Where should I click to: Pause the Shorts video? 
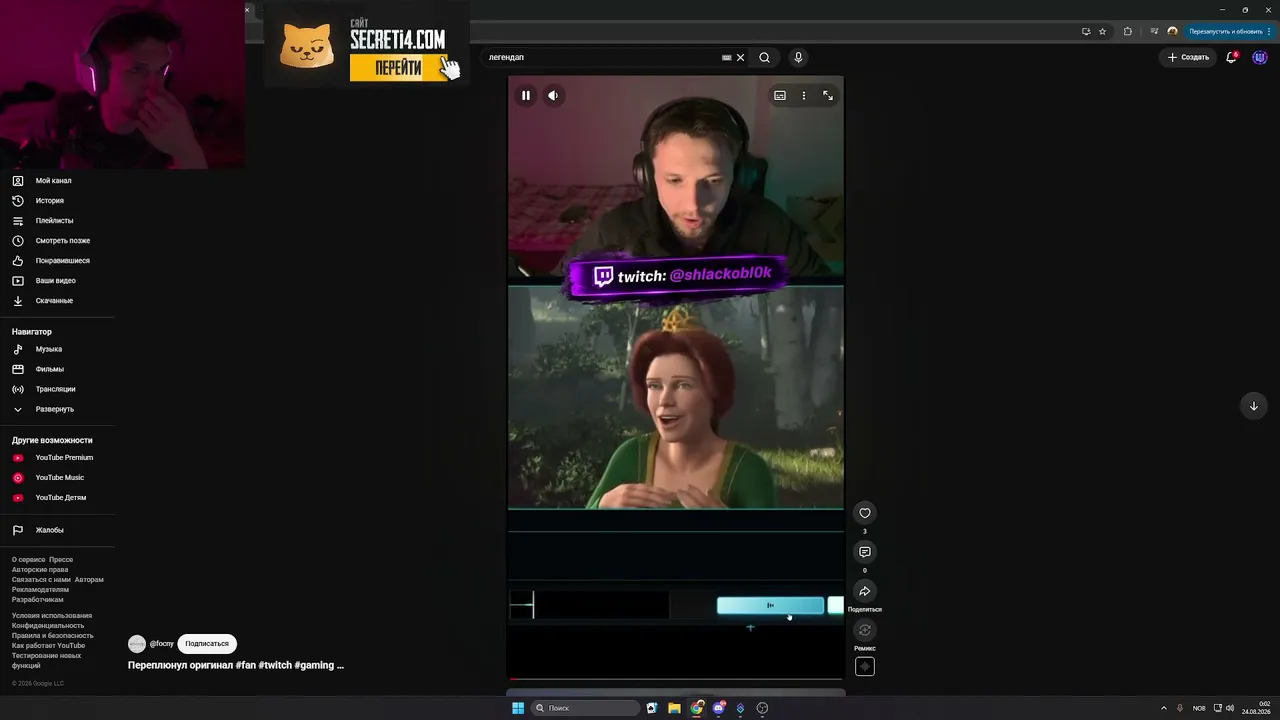point(526,96)
